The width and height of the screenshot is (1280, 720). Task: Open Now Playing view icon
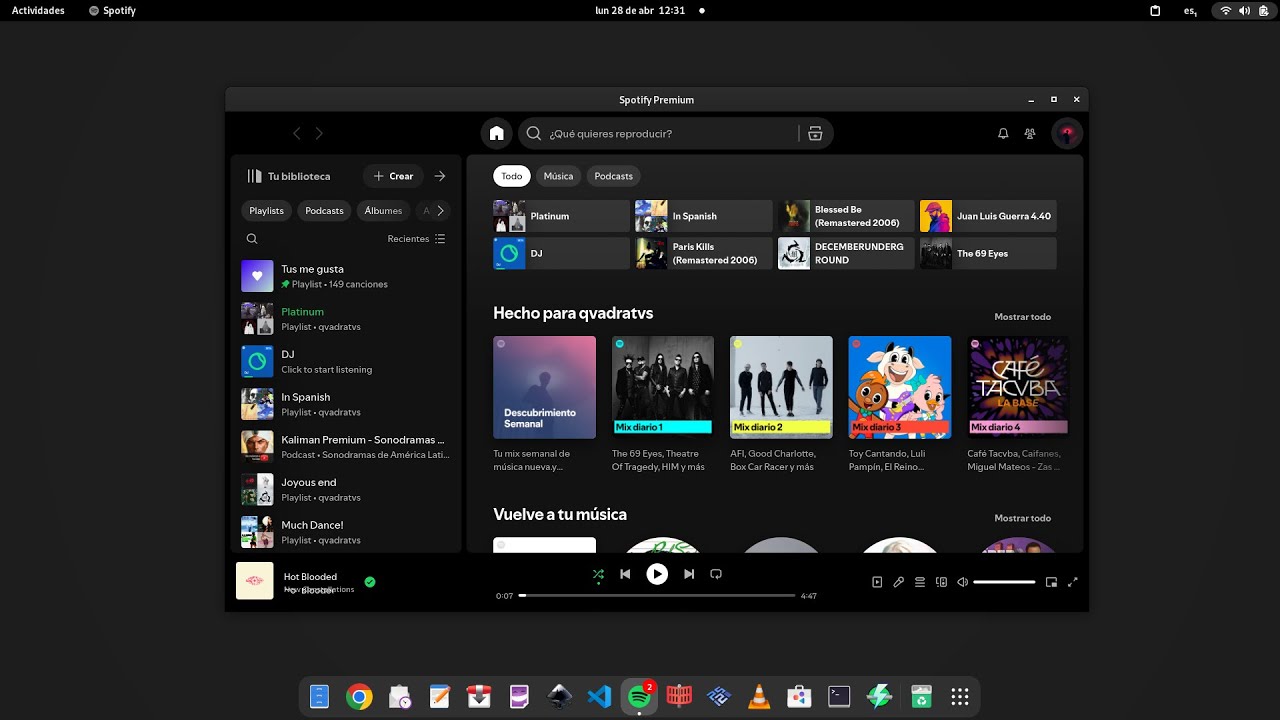coord(877,582)
